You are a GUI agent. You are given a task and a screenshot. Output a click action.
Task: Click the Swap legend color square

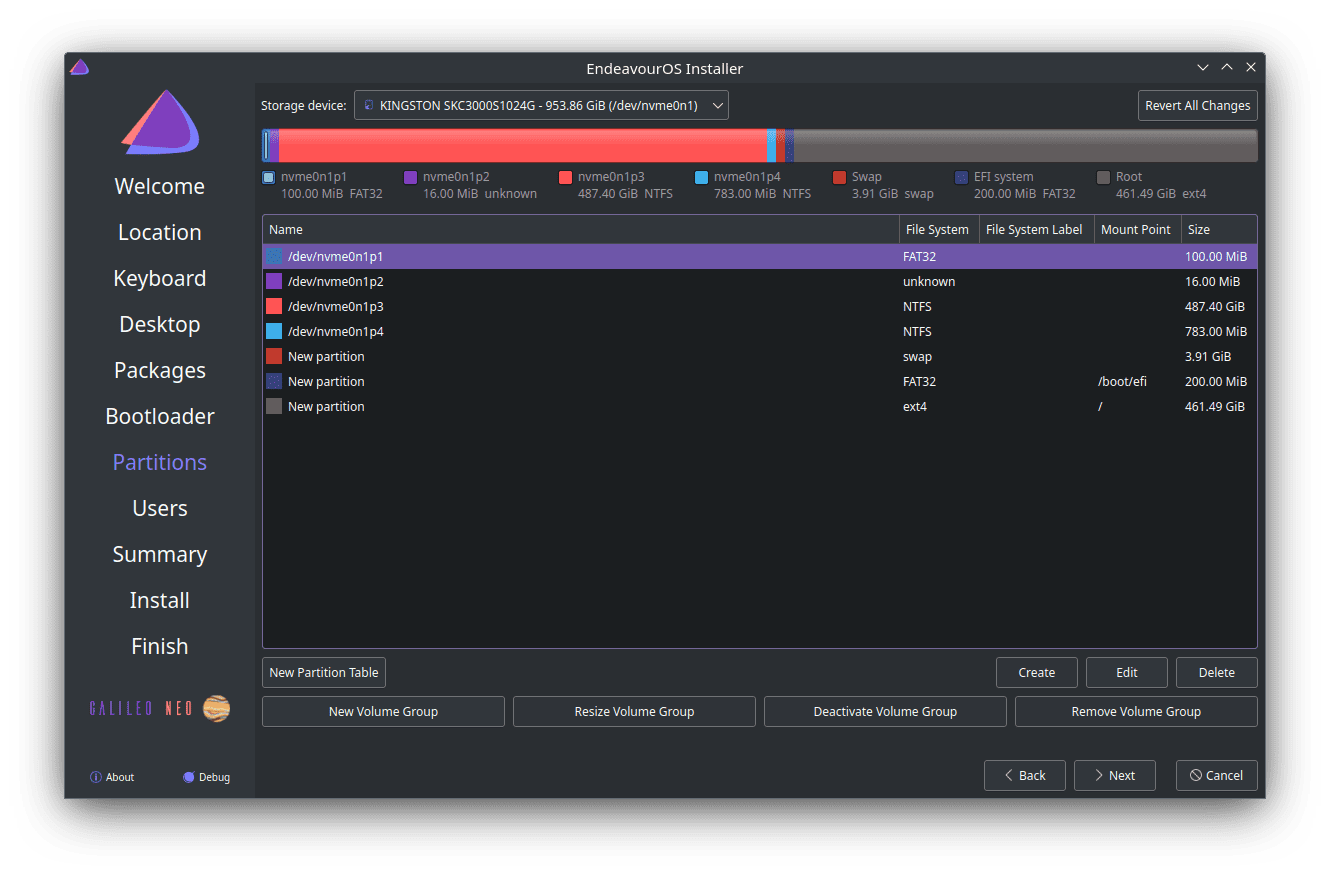(840, 177)
